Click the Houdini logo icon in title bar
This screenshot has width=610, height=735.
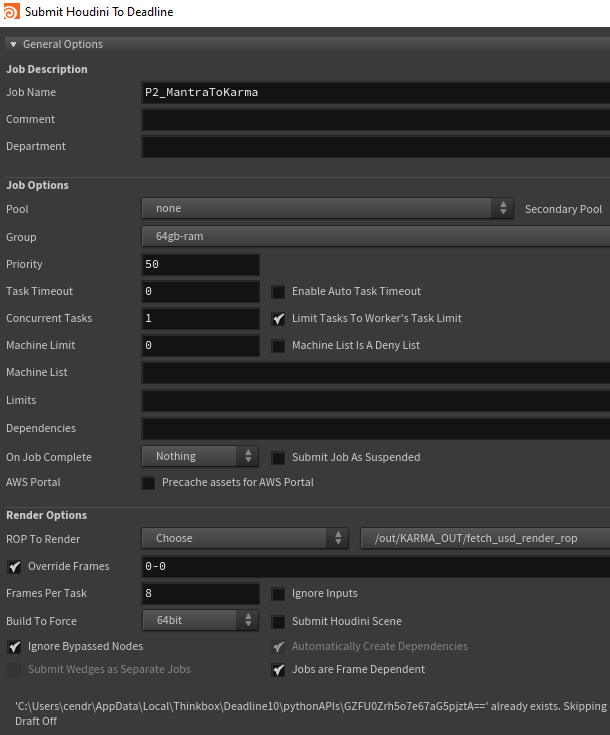11,11
